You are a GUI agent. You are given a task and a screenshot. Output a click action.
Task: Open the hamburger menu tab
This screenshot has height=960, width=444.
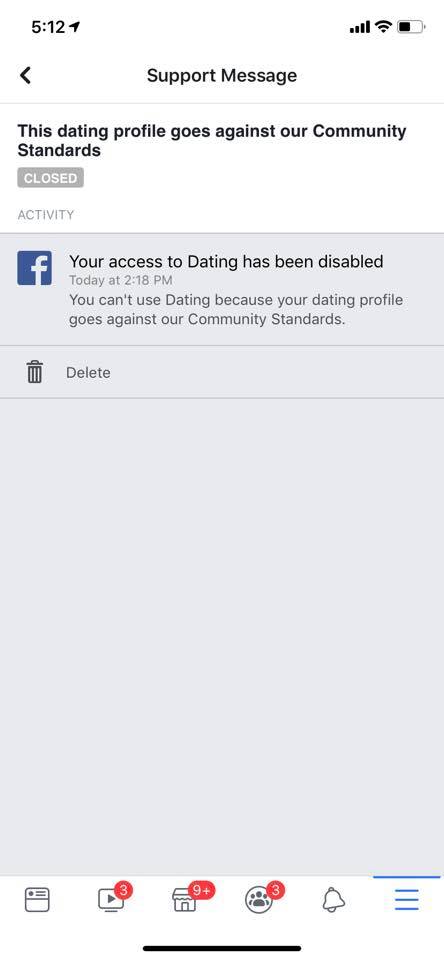tap(407, 900)
